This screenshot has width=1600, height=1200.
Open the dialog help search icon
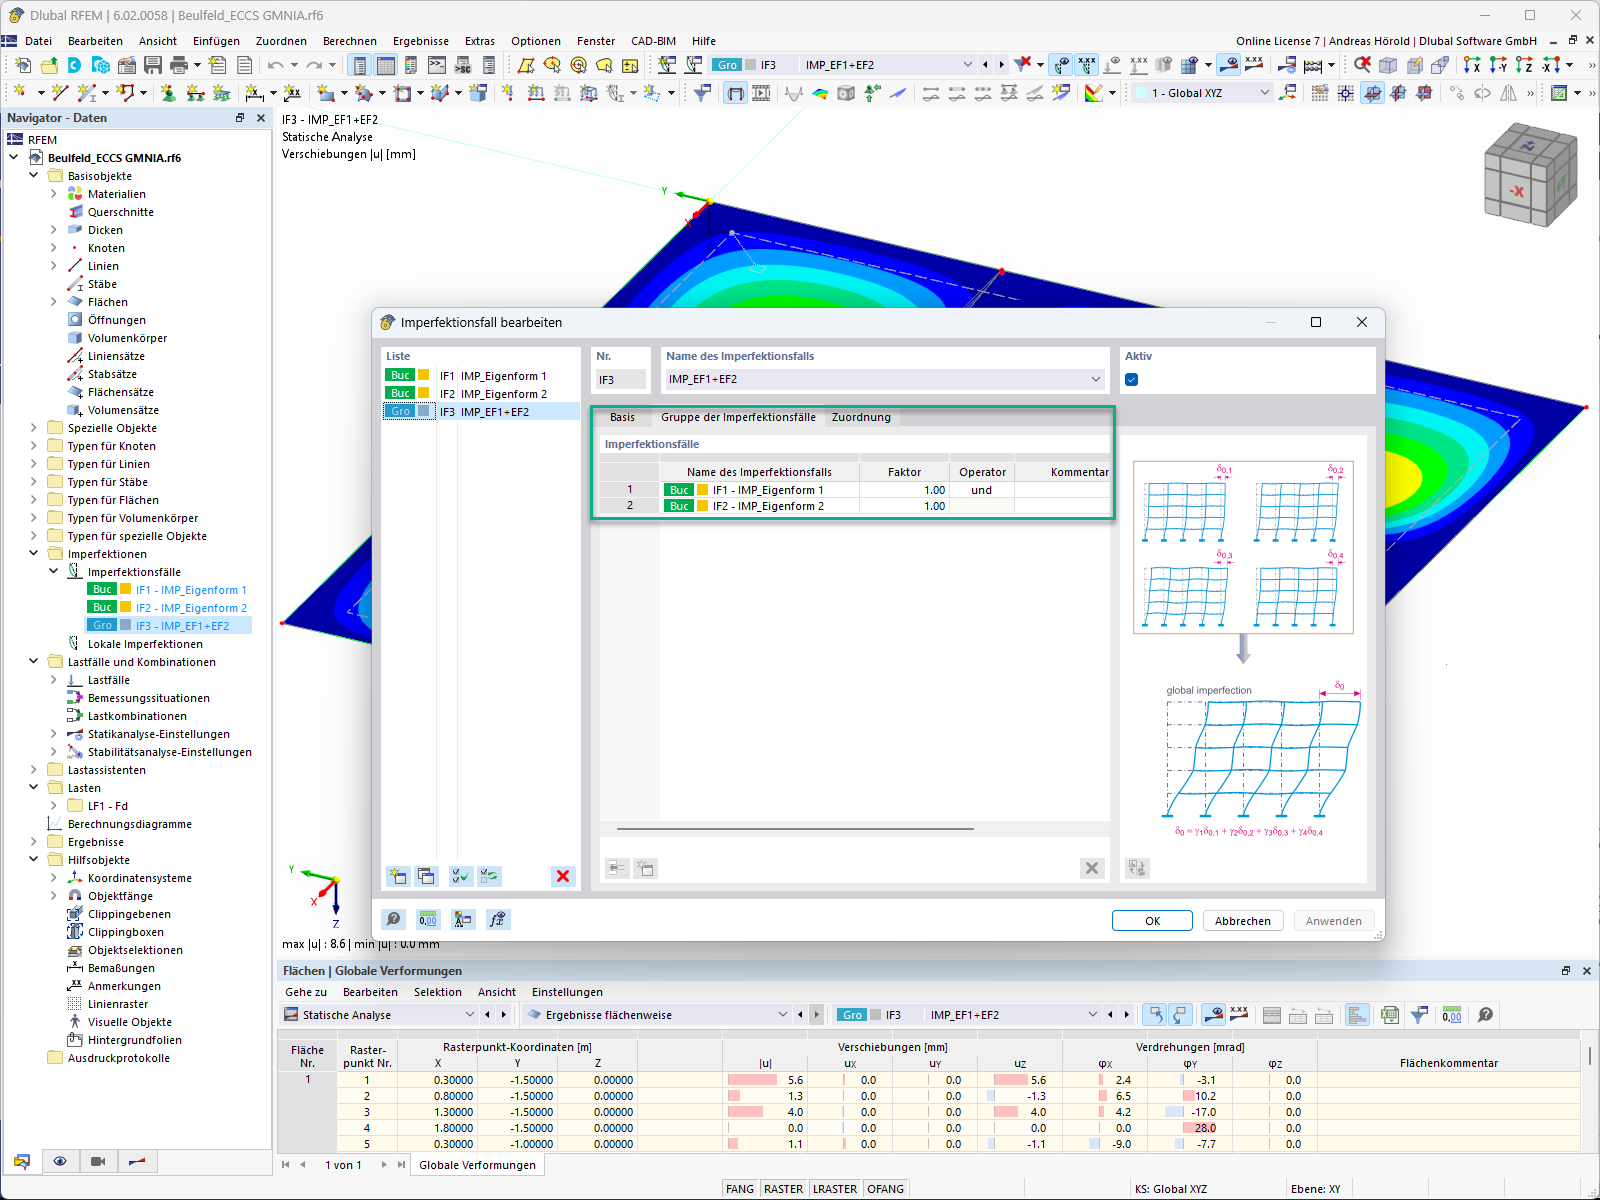[394, 919]
